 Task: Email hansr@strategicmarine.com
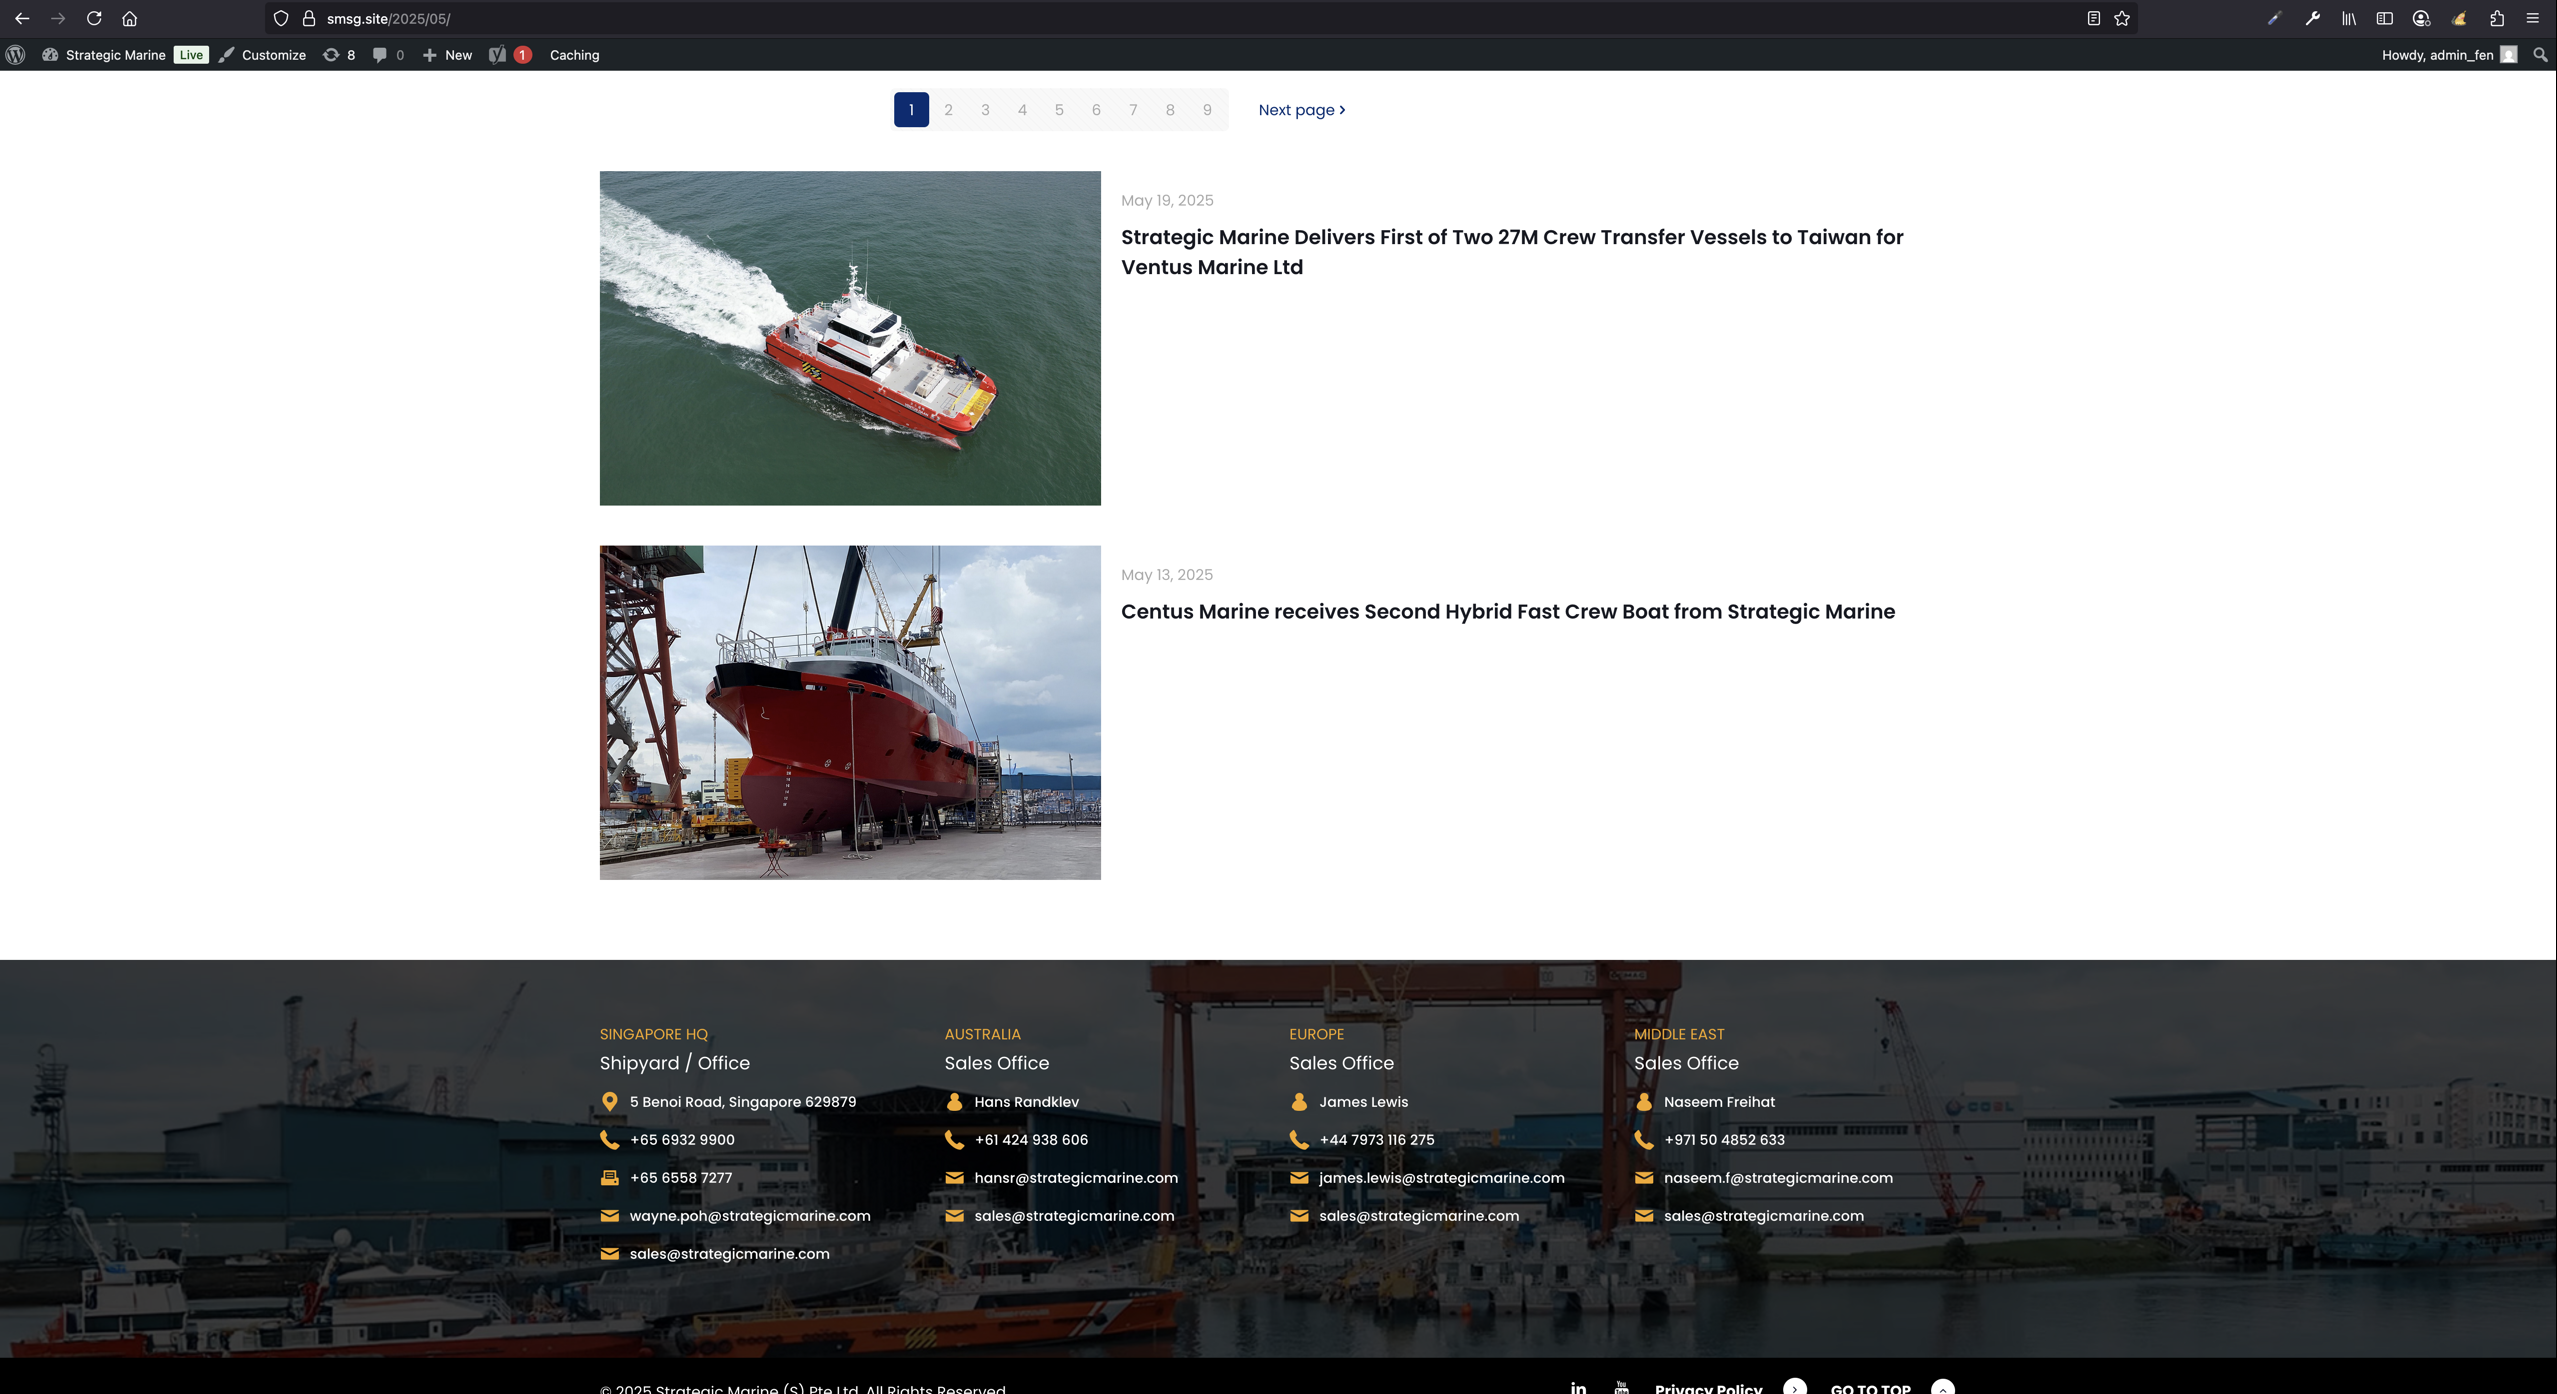click(1076, 1178)
